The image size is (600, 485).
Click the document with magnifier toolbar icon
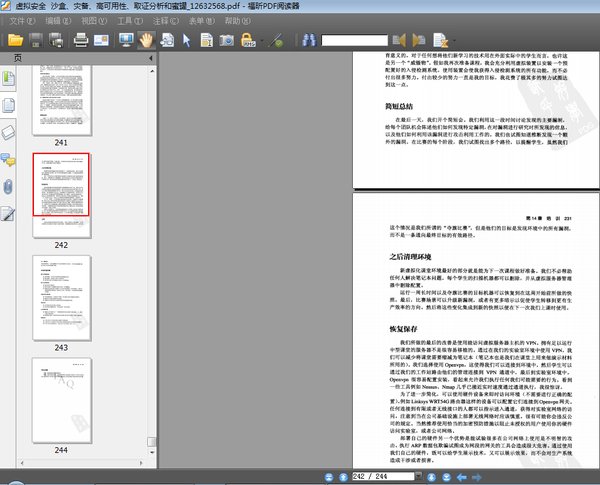pos(167,40)
